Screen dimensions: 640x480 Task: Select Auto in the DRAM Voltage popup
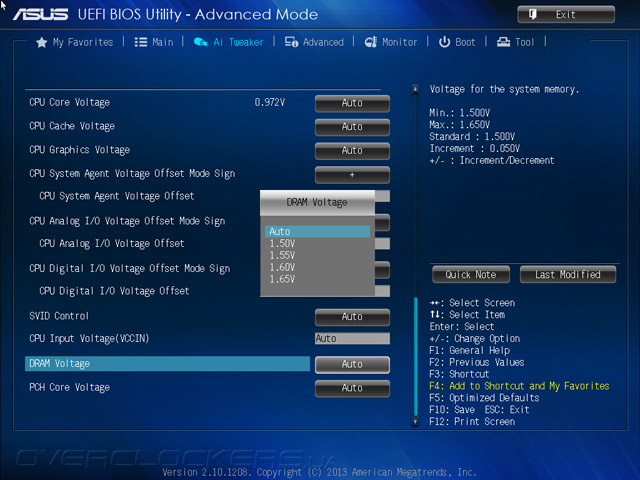tap(317, 231)
